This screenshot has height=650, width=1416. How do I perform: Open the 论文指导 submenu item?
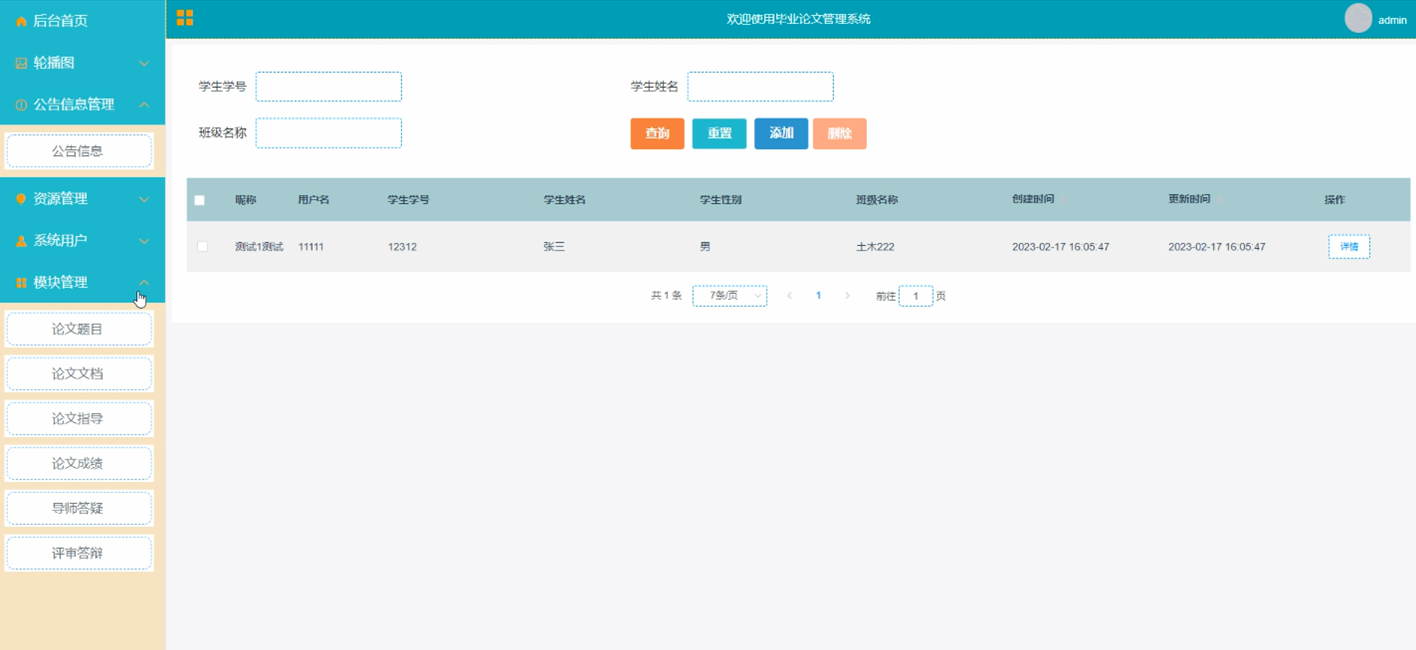point(79,419)
